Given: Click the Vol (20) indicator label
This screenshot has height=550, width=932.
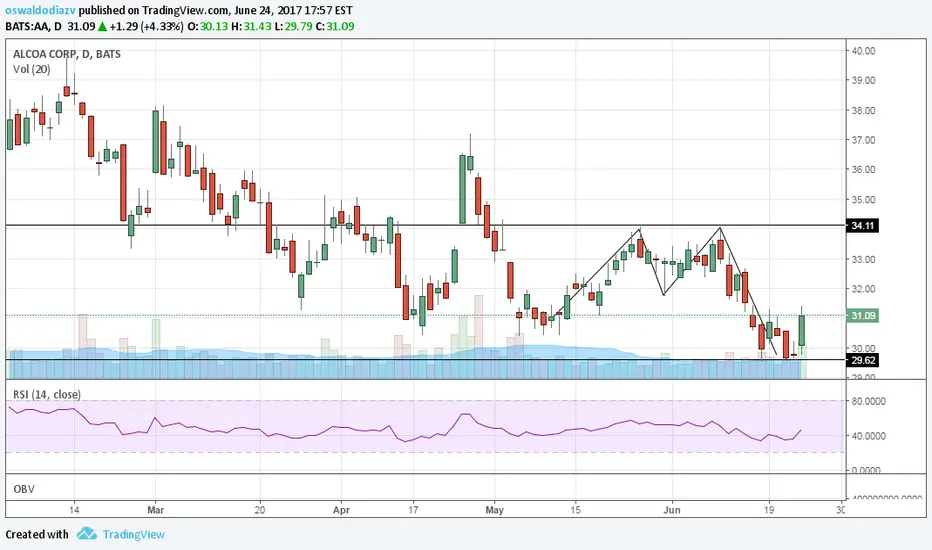Looking at the screenshot, I should [32, 70].
